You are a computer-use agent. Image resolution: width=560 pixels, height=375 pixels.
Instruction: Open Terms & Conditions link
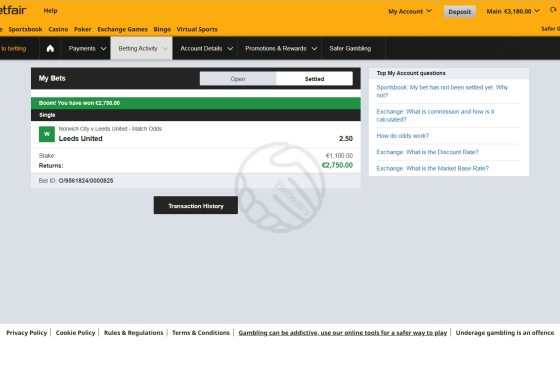[x=201, y=332]
